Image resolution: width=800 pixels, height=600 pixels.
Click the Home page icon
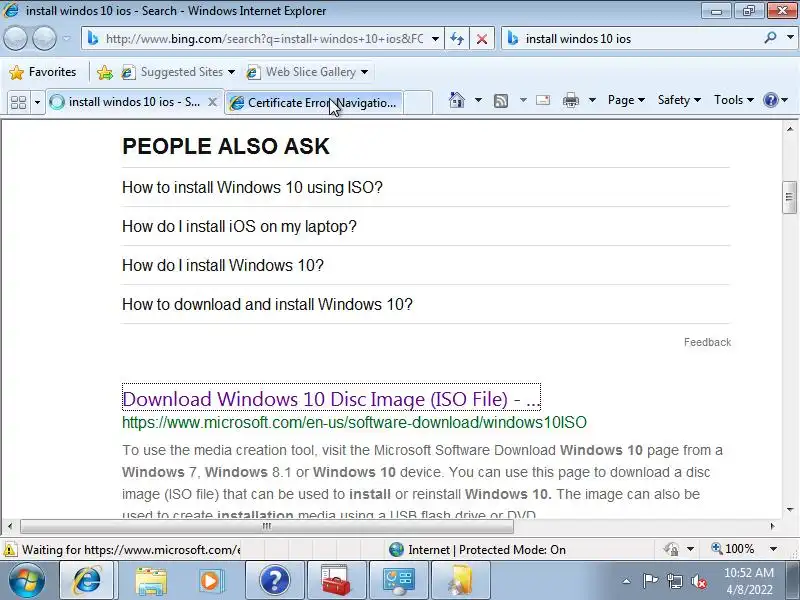457,100
